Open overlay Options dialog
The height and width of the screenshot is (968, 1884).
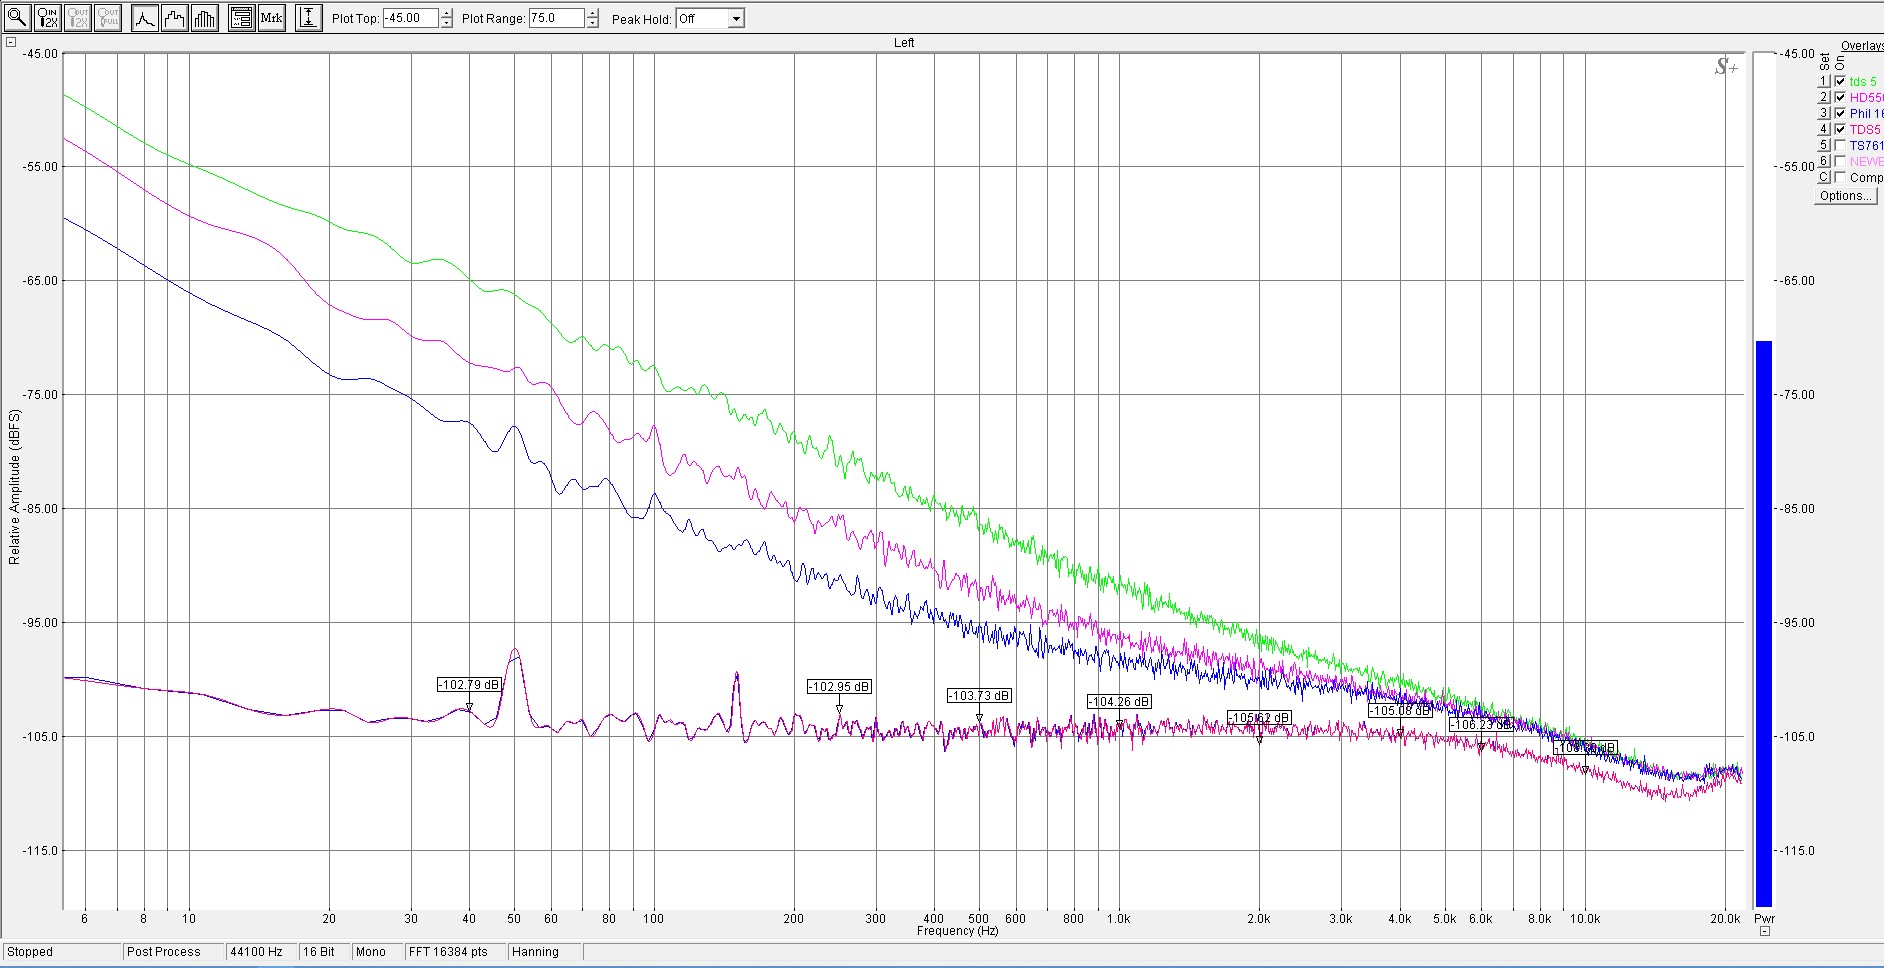[1845, 196]
